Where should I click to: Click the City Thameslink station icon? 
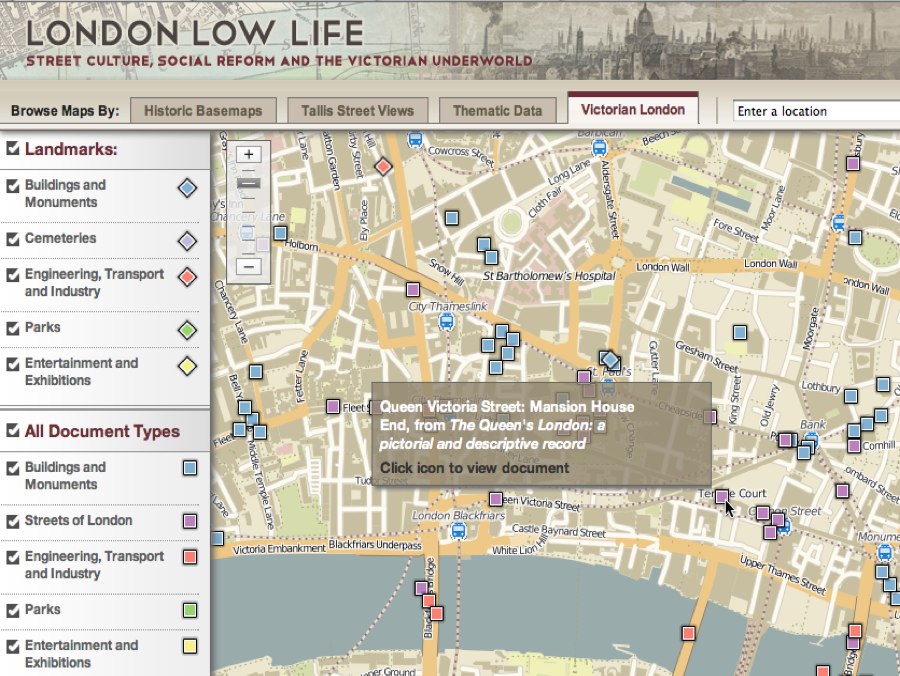[x=446, y=322]
